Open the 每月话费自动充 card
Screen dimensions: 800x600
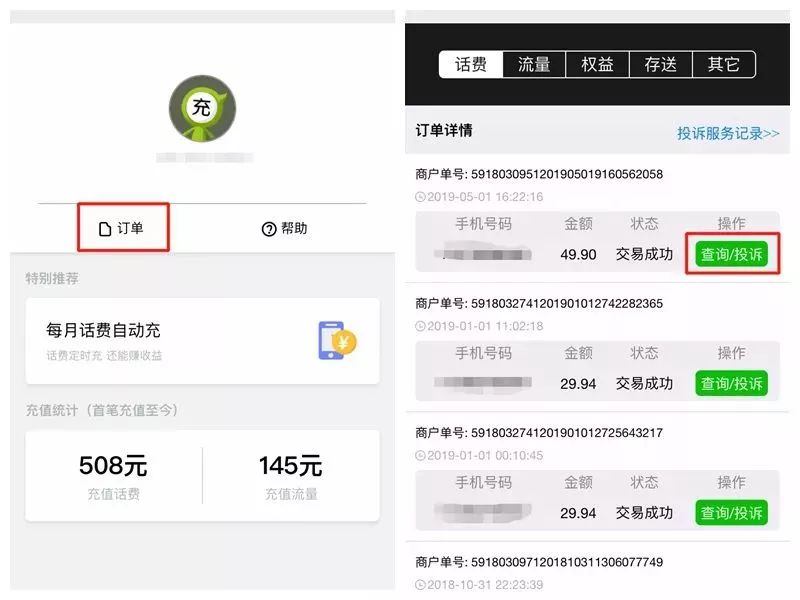coord(200,340)
